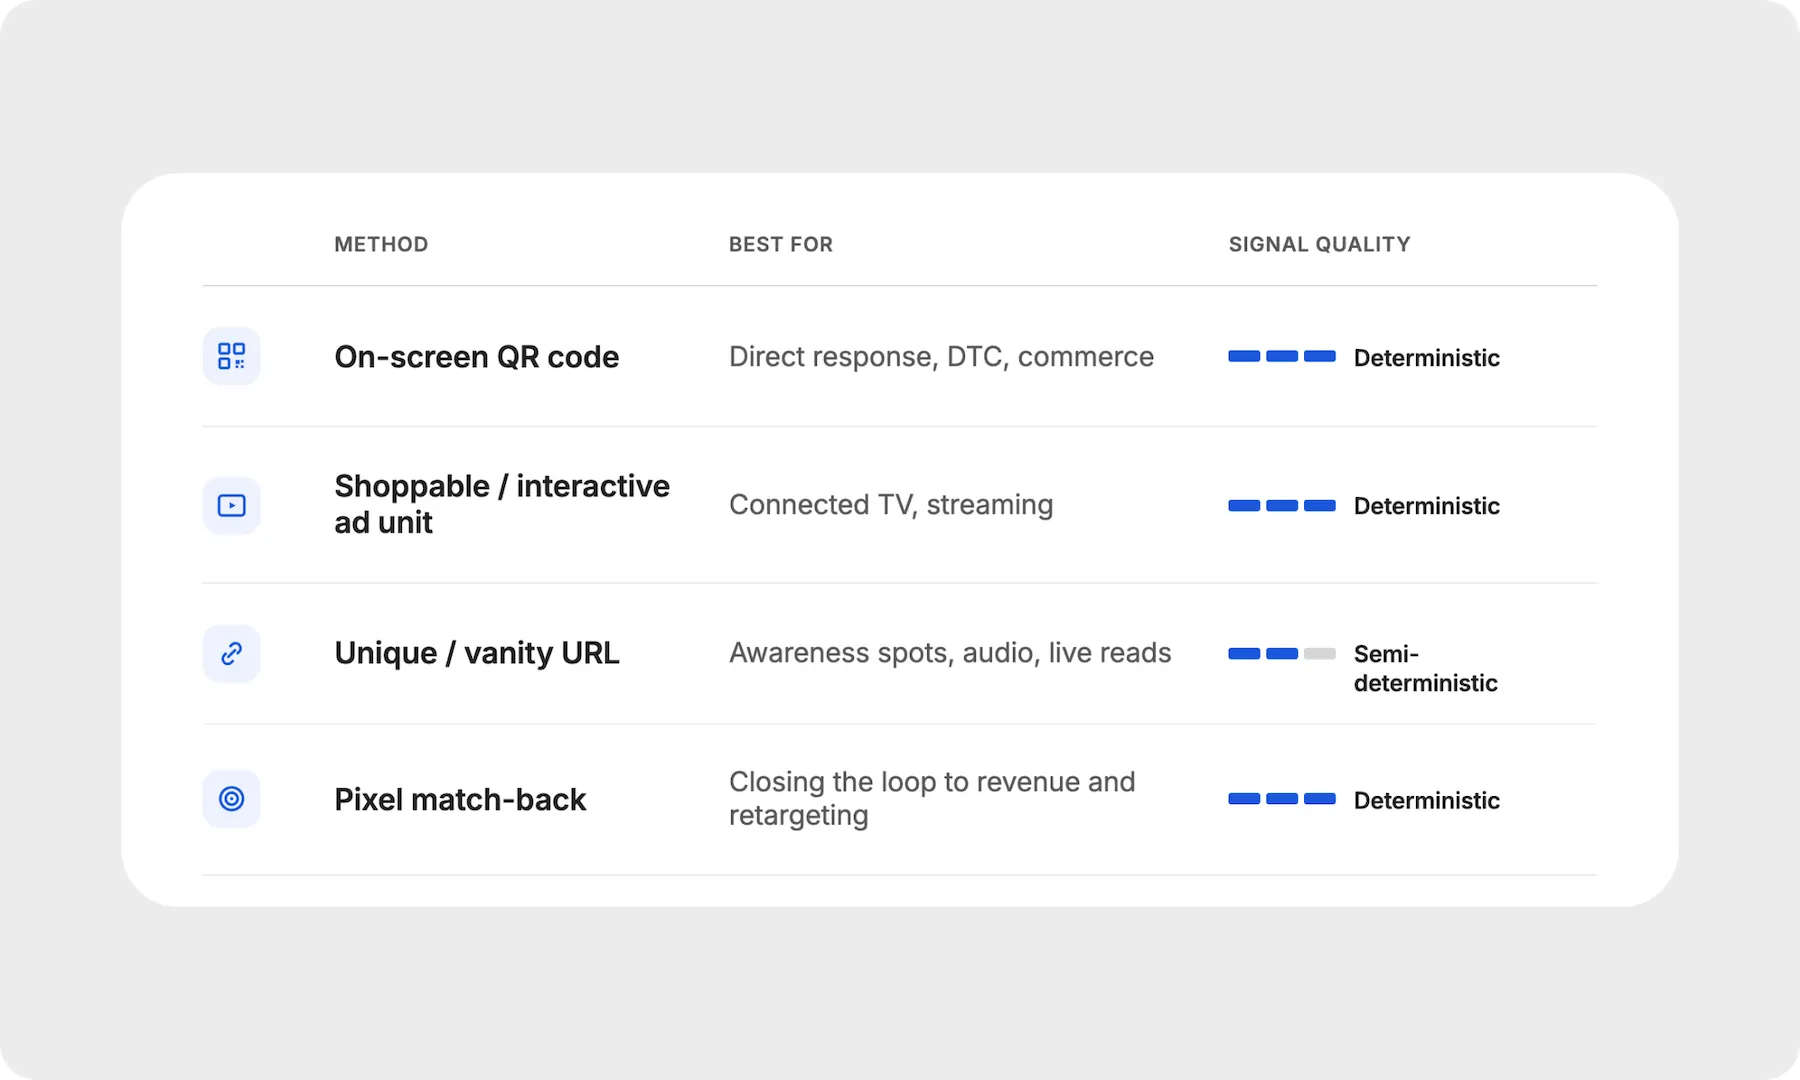Click Awareness spots, audio, live reads text
The width and height of the screenshot is (1800, 1080).
(x=950, y=653)
